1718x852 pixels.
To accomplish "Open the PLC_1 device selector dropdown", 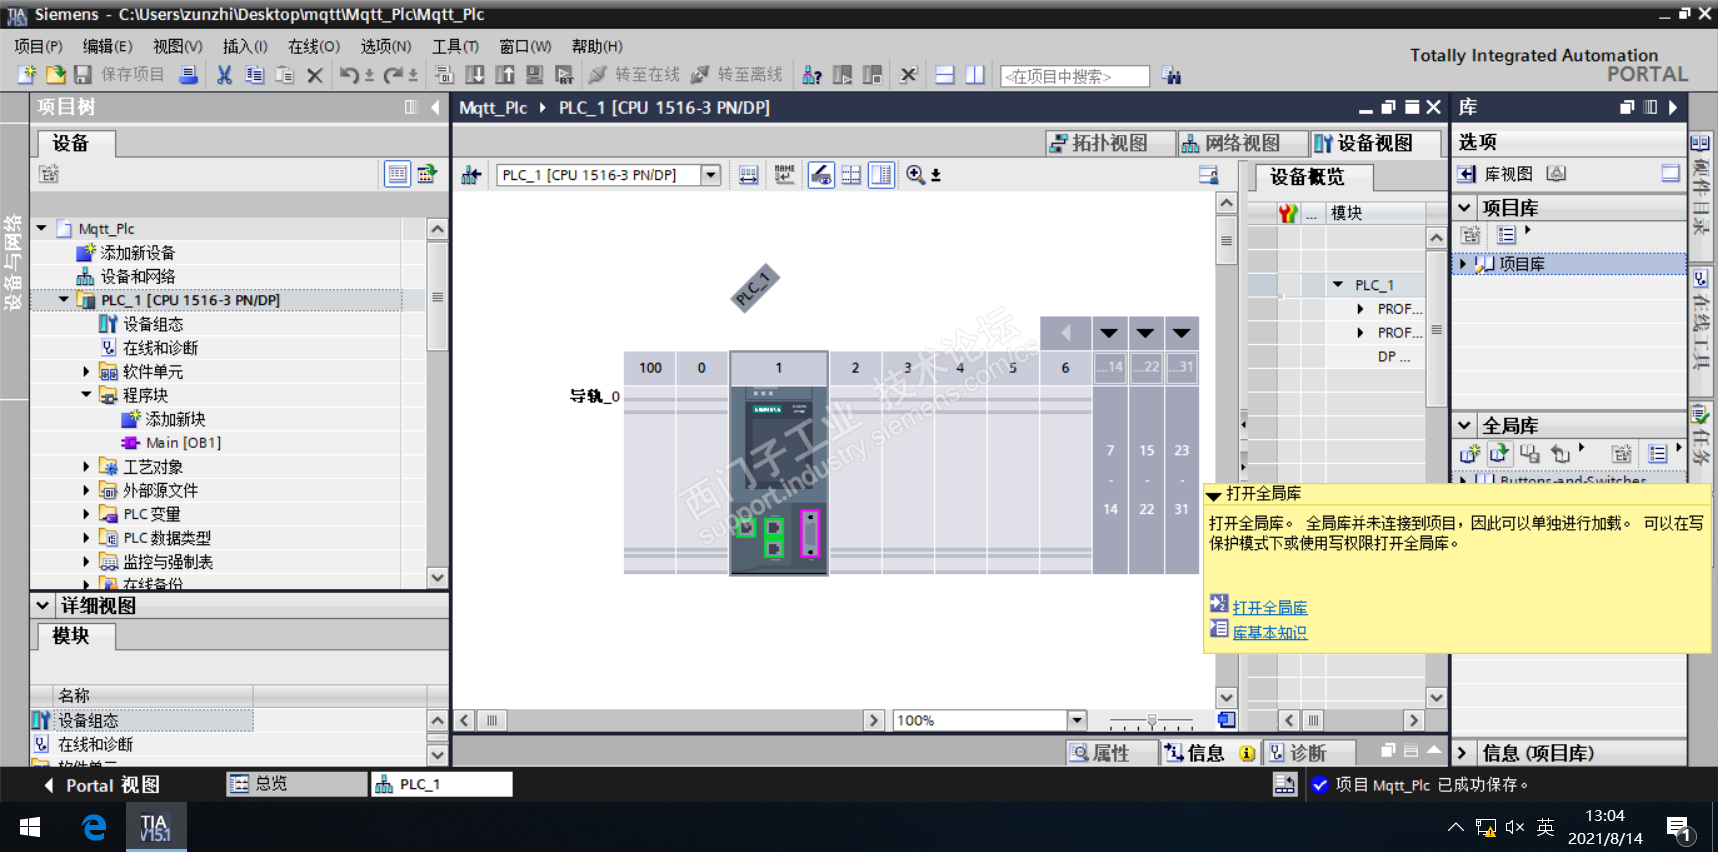I will tap(711, 175).
